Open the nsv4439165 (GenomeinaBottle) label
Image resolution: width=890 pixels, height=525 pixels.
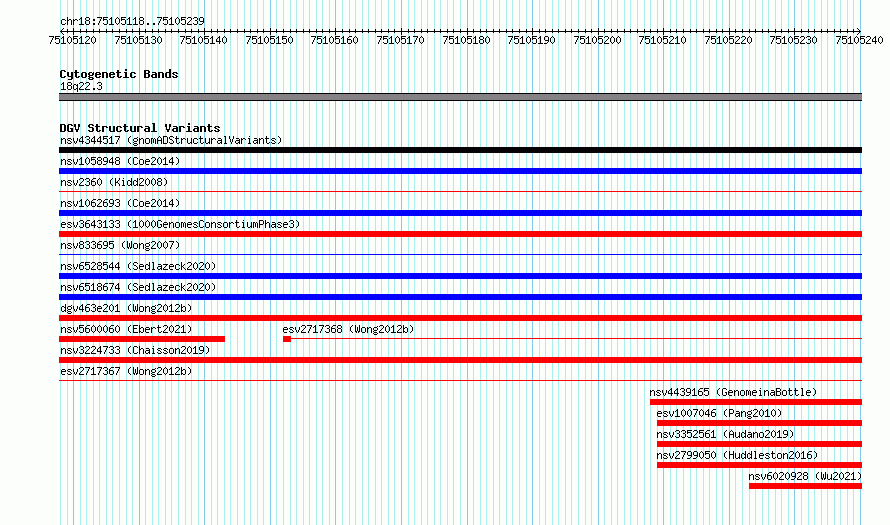(733, 392)
